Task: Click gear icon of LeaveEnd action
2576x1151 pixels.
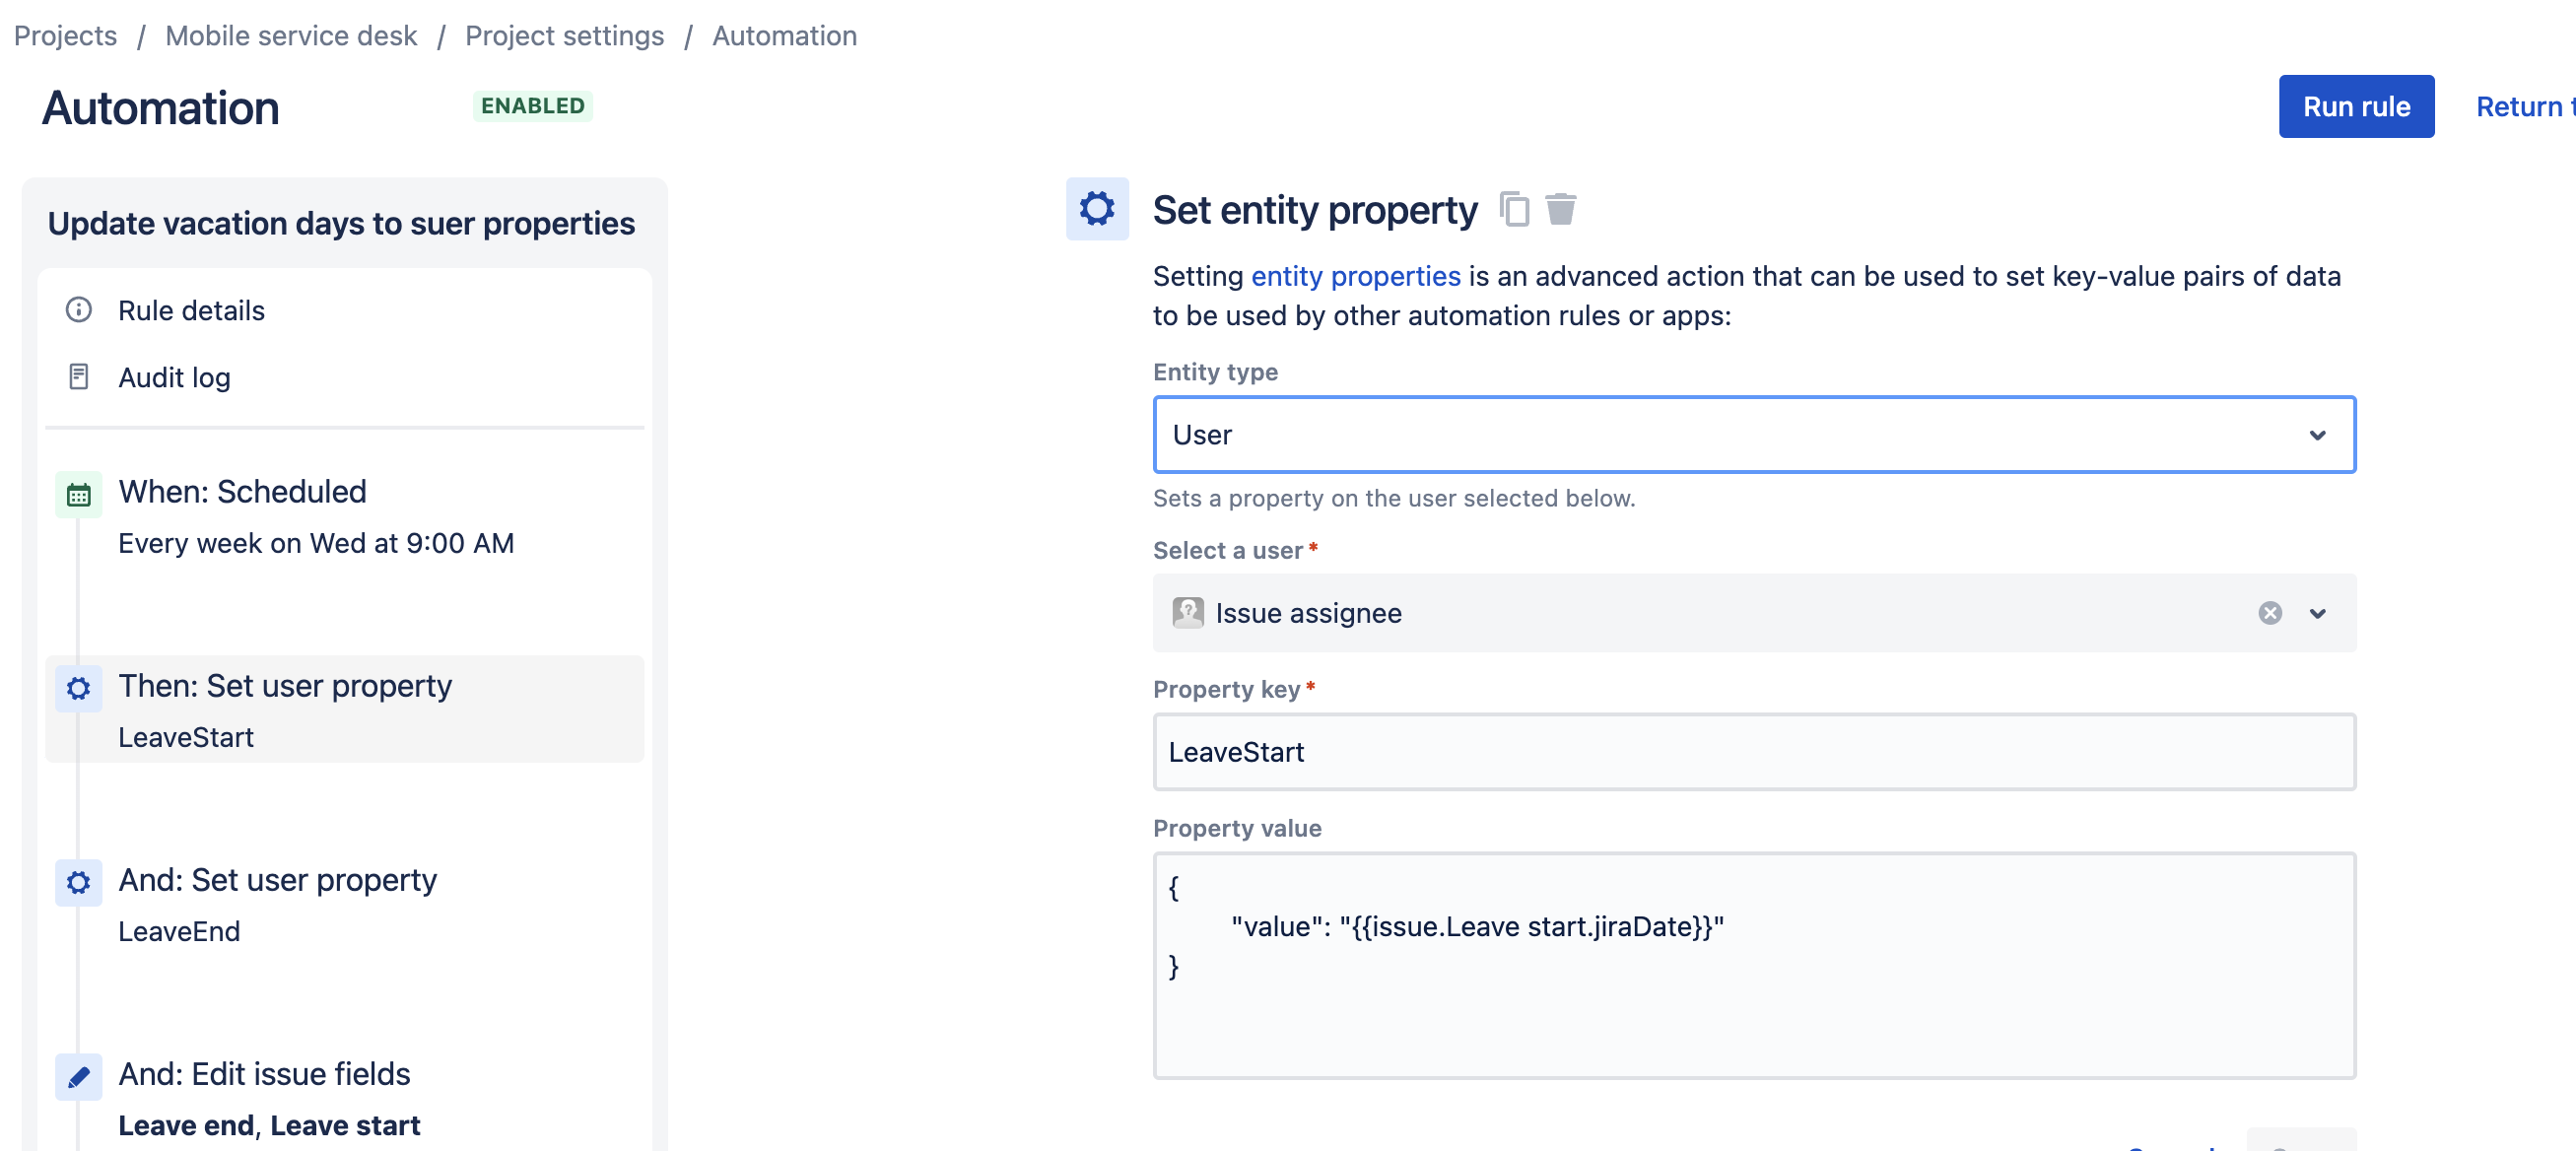Action: pyautogui.click(x=78, y=882)
